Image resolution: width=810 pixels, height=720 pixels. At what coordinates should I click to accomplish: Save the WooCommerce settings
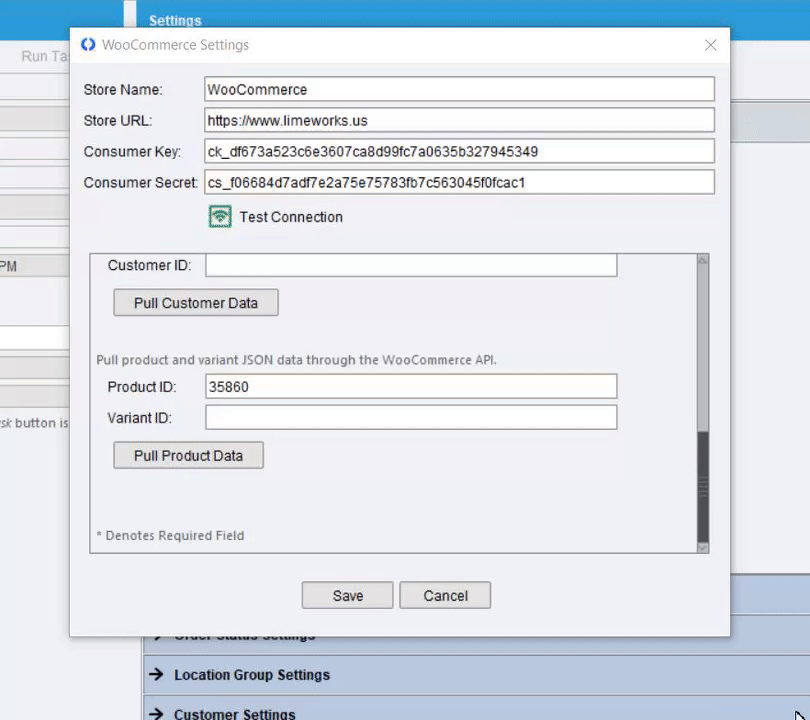pos(348,596)
